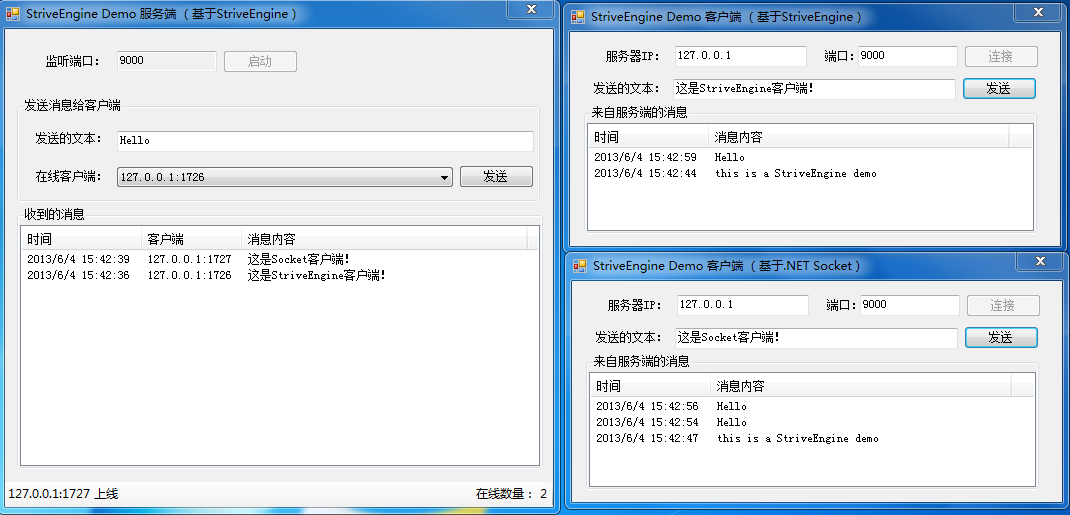Viewport: 1070px width, 515px height.
Task: Click the 监听端口 field showing 9000
Action: [x=167, y=61]
